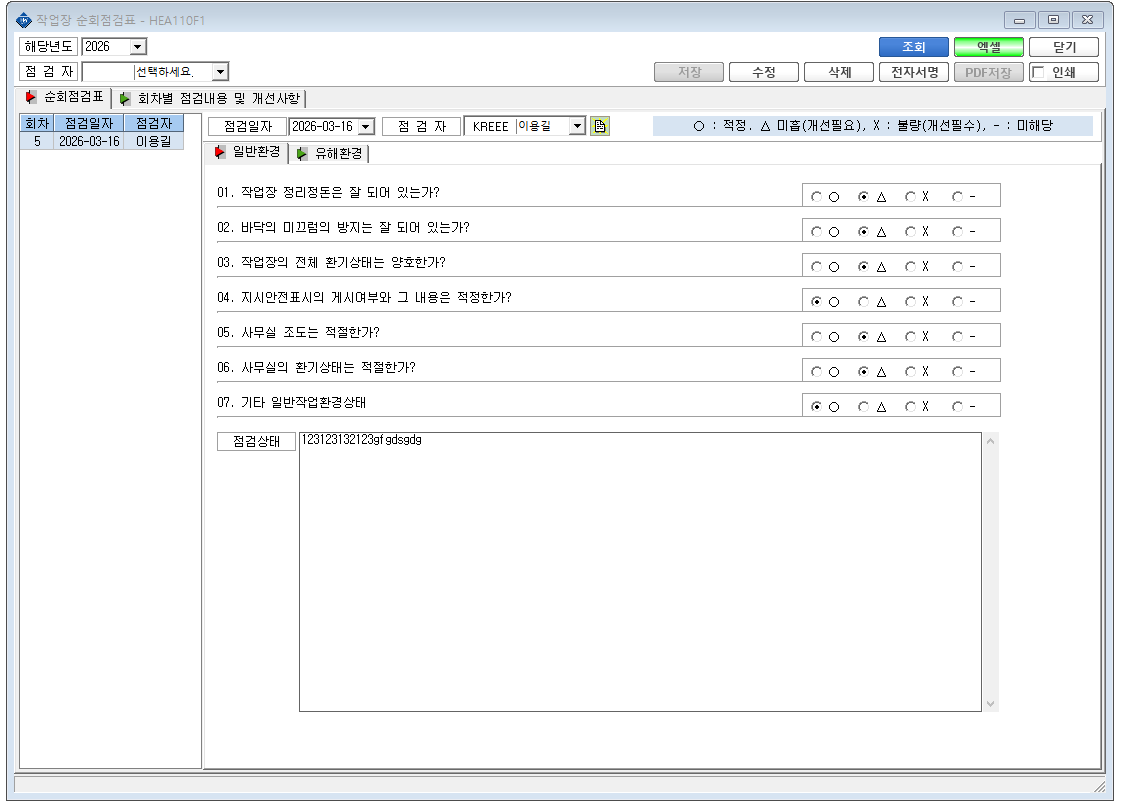Click the 전자서명 button
The height and width of the screenshot is (804, 1124).
click(x=913, y=72)
